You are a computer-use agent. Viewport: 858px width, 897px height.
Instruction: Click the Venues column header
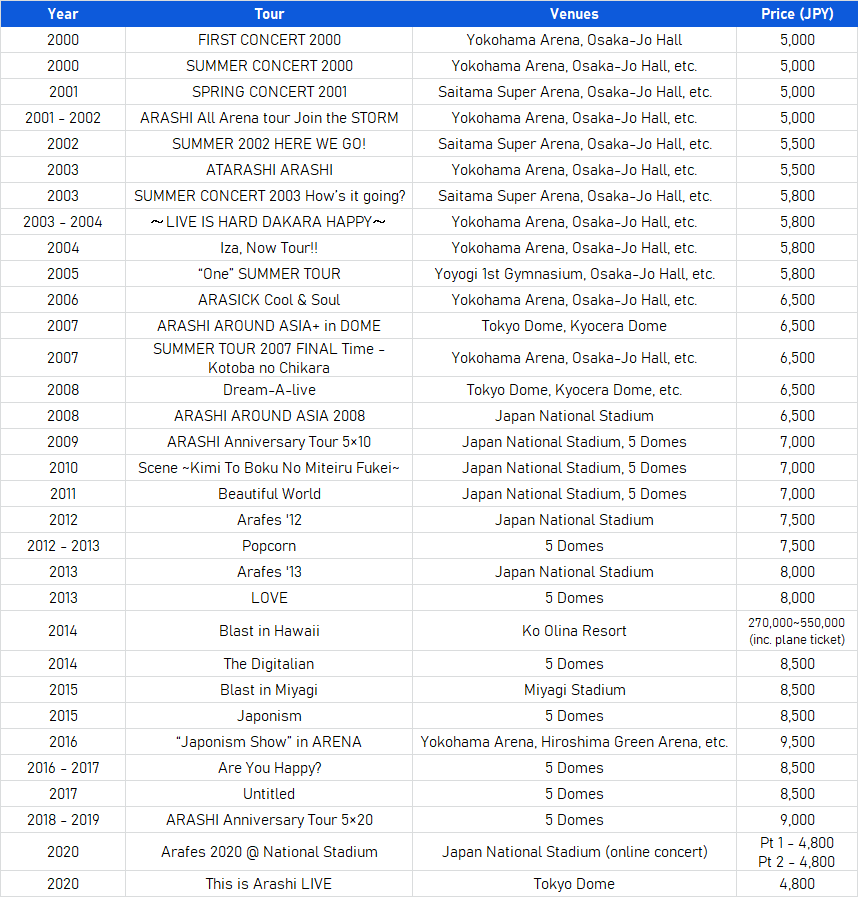pyautogui.click(x=574, y=14)
